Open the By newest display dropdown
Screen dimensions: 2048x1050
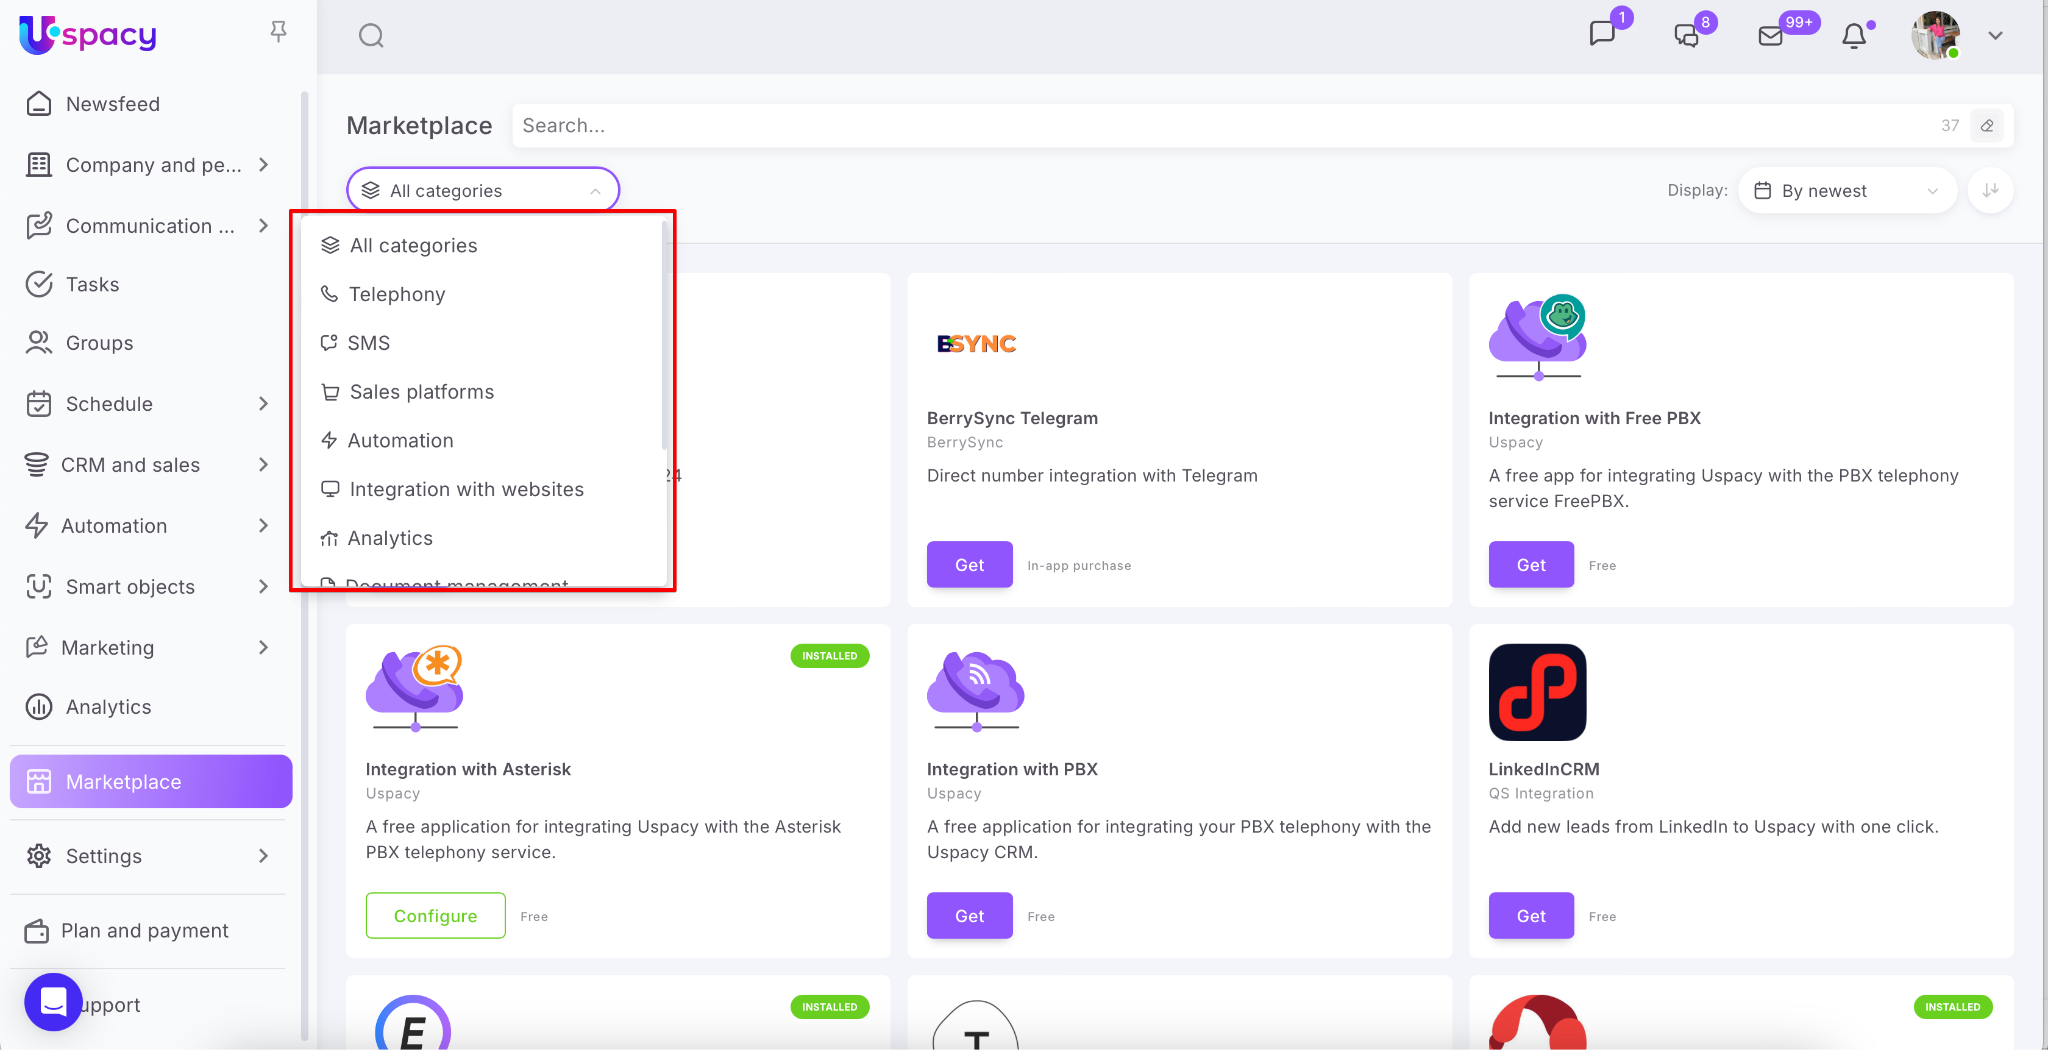(x=1846, y=190)
